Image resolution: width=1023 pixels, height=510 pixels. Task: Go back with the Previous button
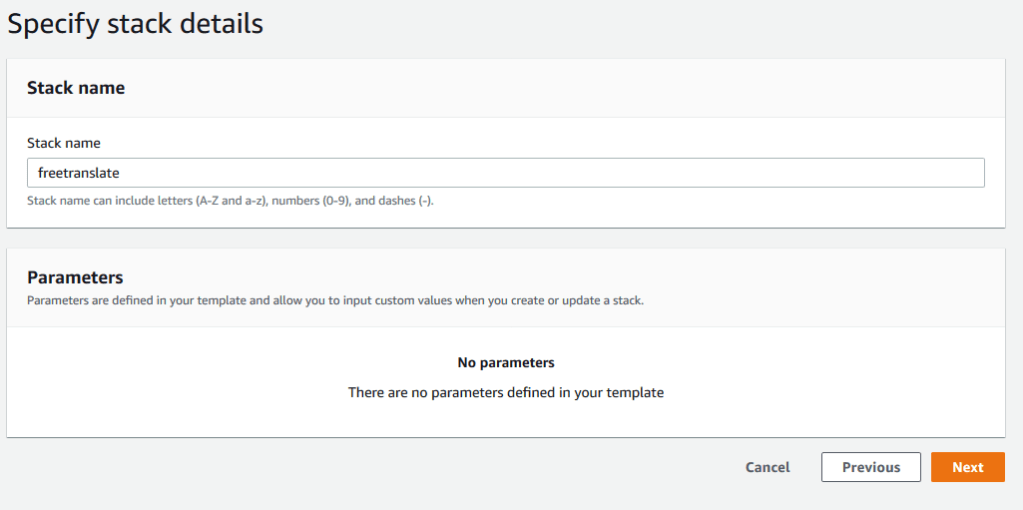[870, 467]
